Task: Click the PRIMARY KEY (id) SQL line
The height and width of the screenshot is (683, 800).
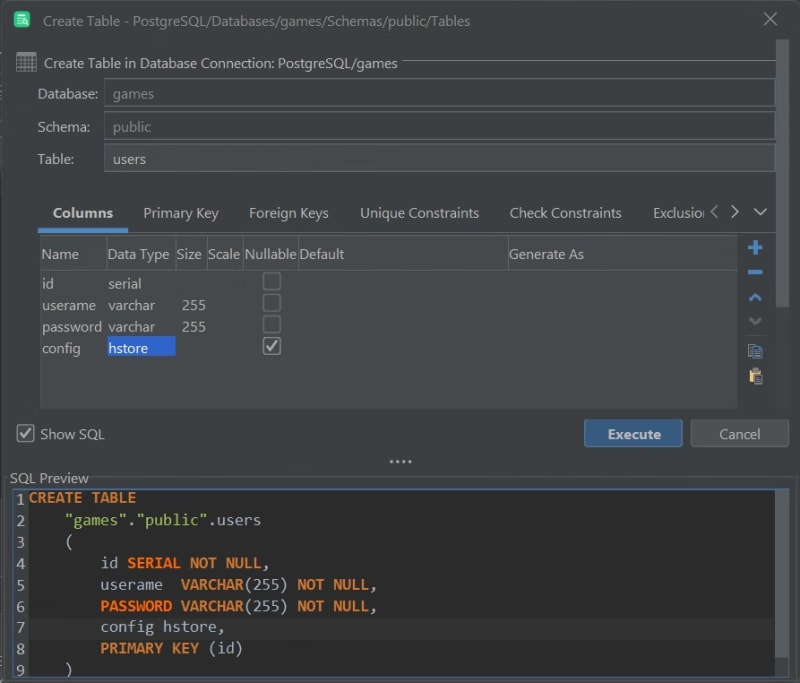Action: [x=171, y=648]
